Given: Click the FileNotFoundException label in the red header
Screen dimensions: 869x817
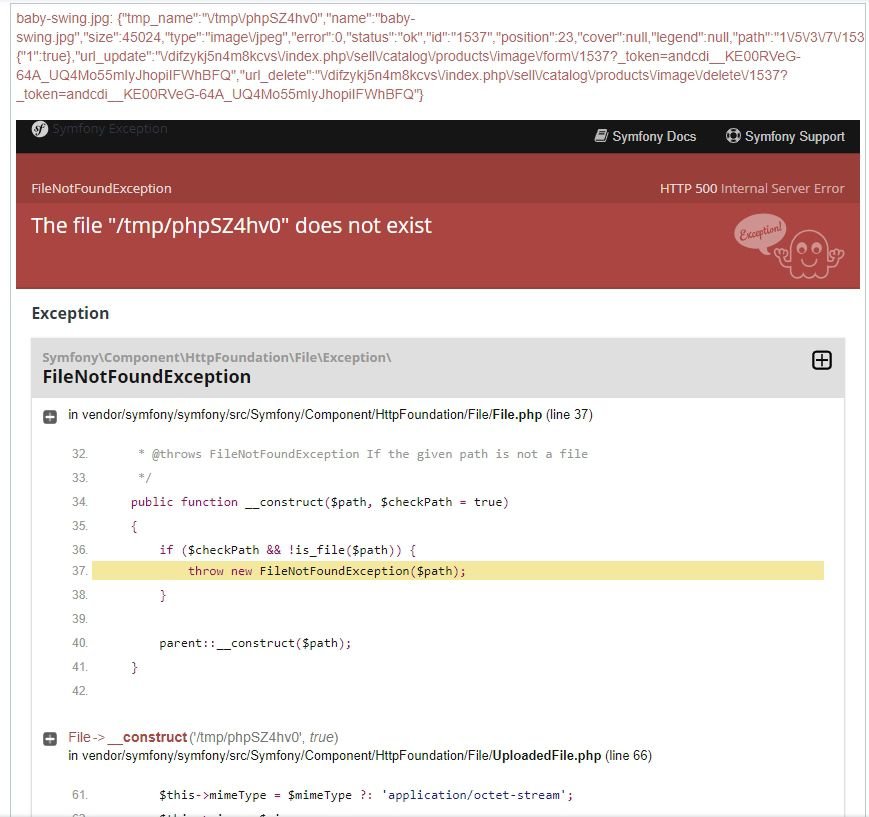Looking at the screenshot, I should [101, 188].
